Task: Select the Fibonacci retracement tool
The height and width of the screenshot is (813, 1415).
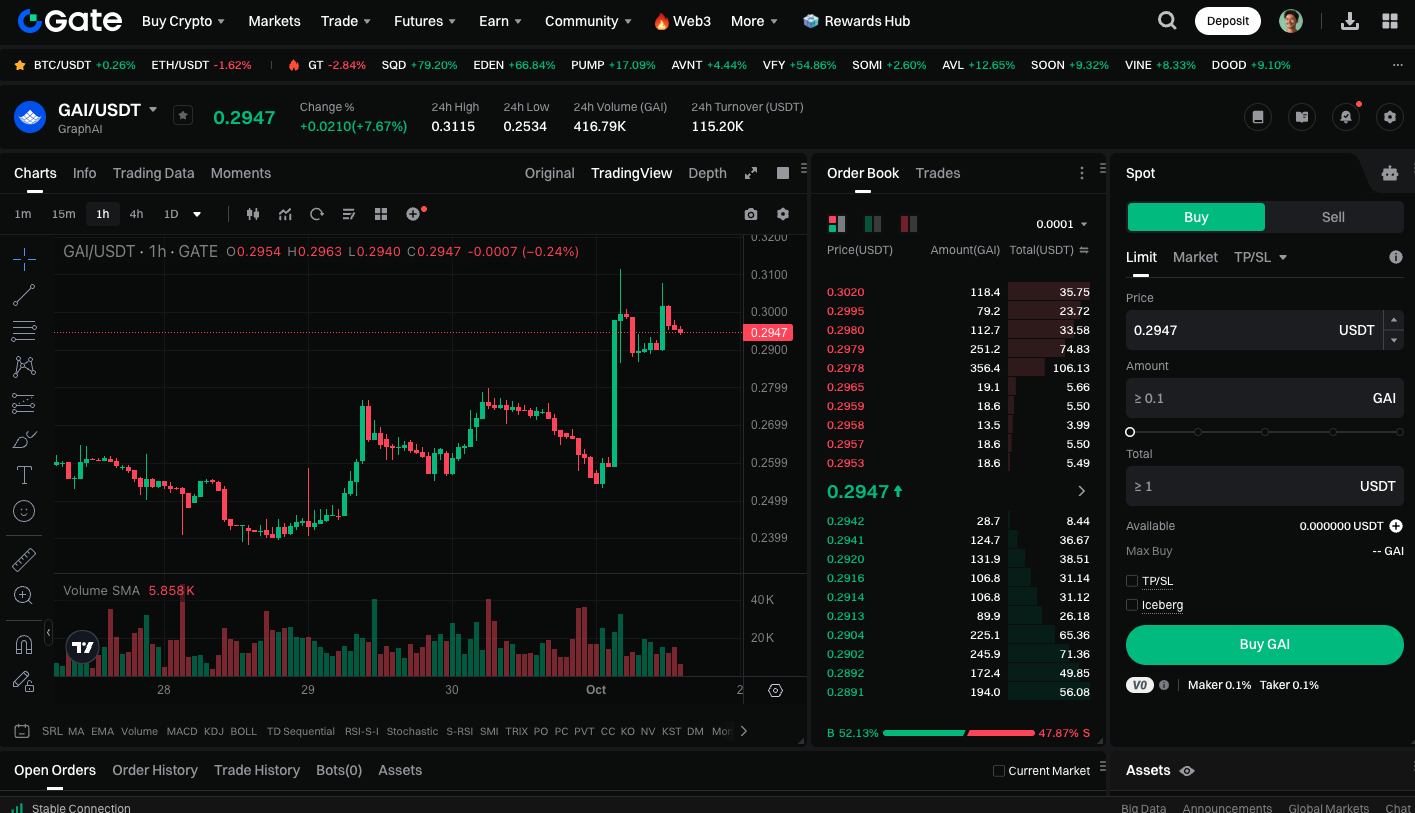Action: tap(24, 331)
